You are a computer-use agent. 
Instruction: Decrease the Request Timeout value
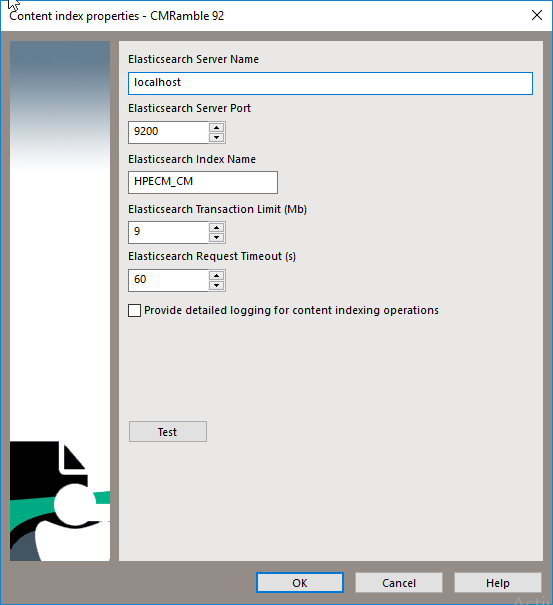(216, 286)
